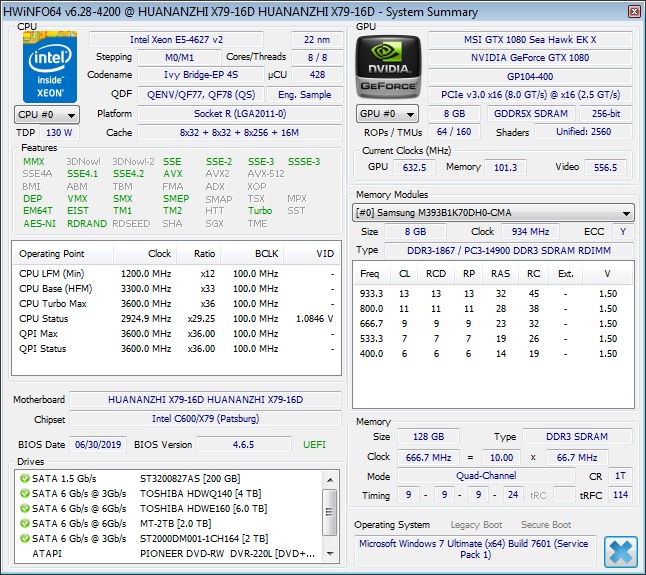Select the 800.0 frequency timing row

click(x=493, y=309)
